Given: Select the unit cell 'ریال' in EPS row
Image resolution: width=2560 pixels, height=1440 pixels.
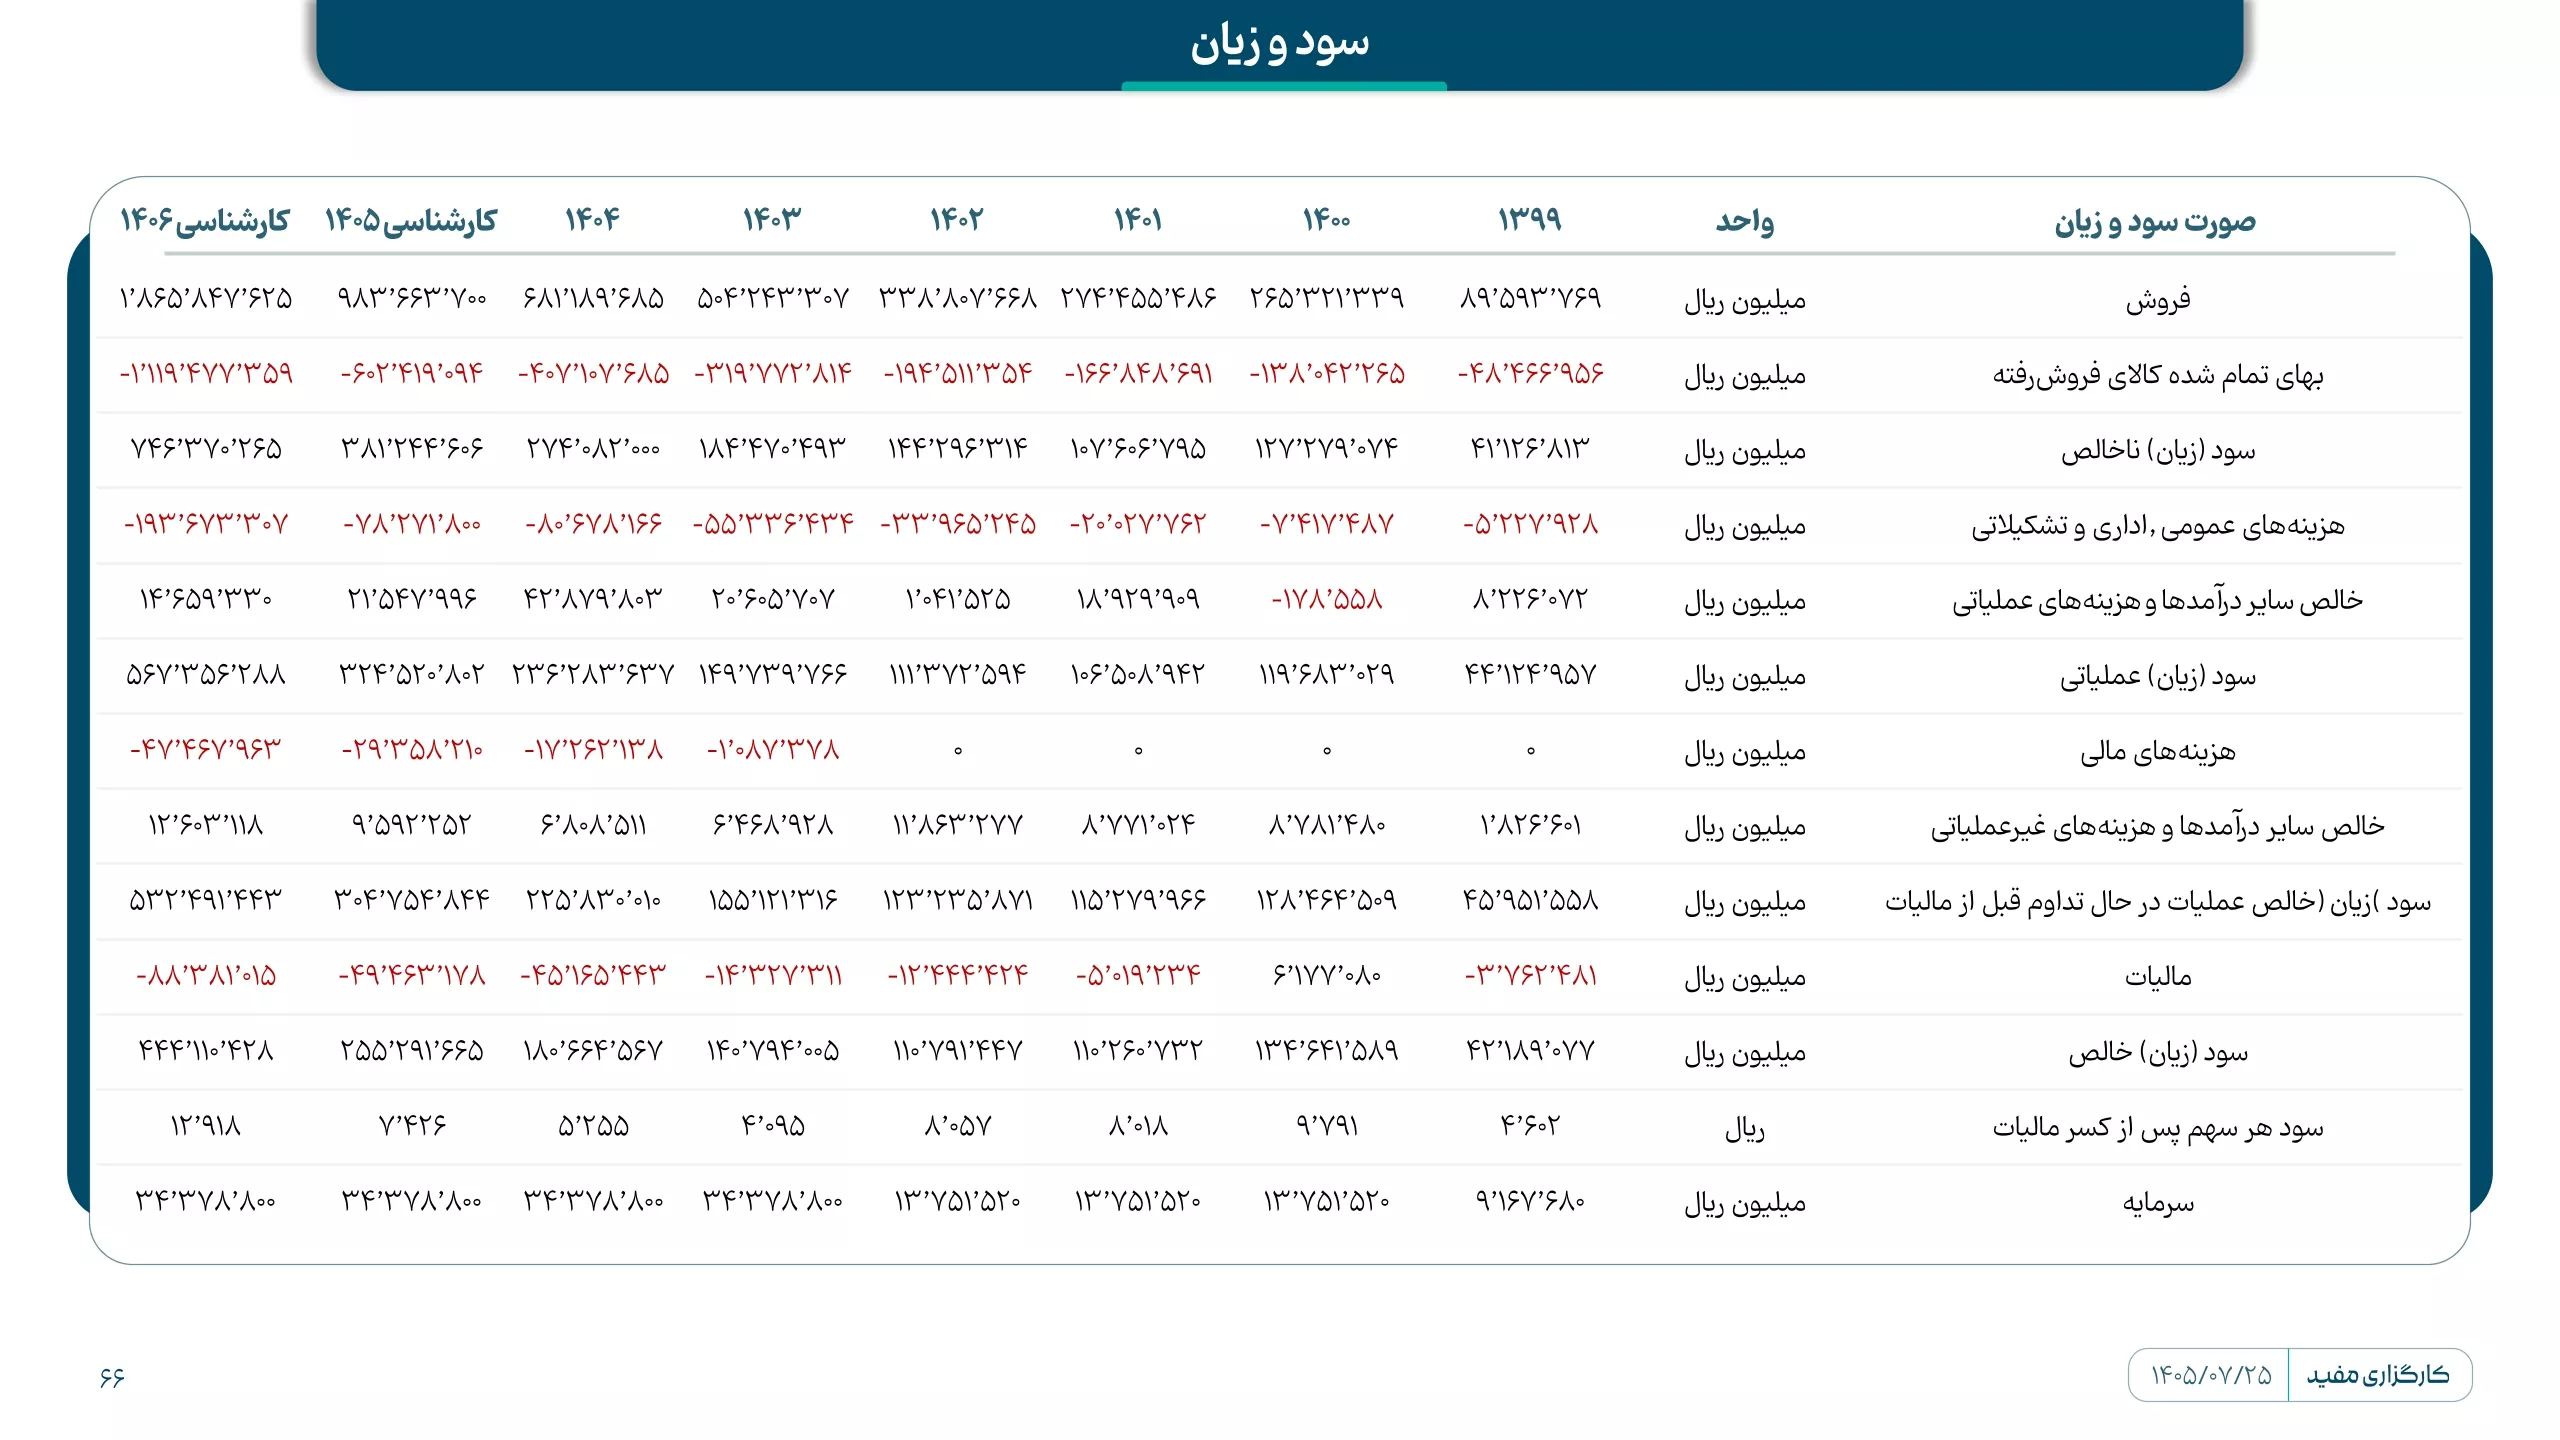Looking at the screenshot, I should click(1745, 1129).
